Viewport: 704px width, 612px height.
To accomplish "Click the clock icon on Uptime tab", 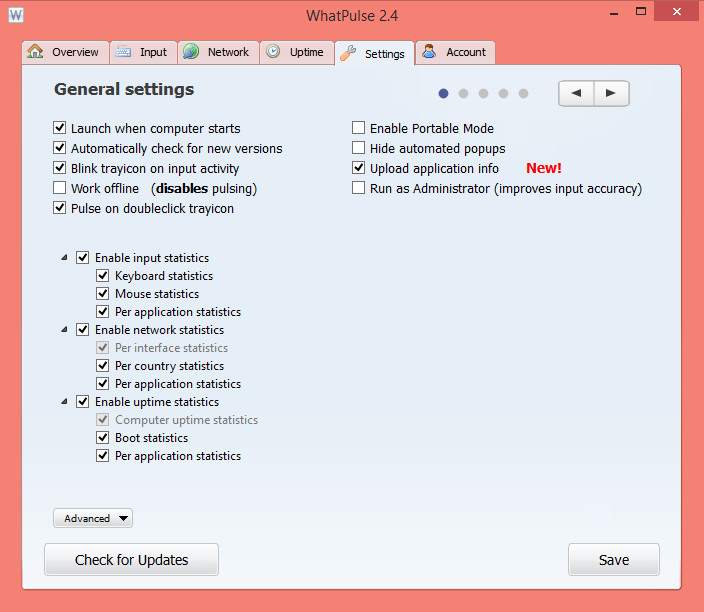I will tap(273, 51).
